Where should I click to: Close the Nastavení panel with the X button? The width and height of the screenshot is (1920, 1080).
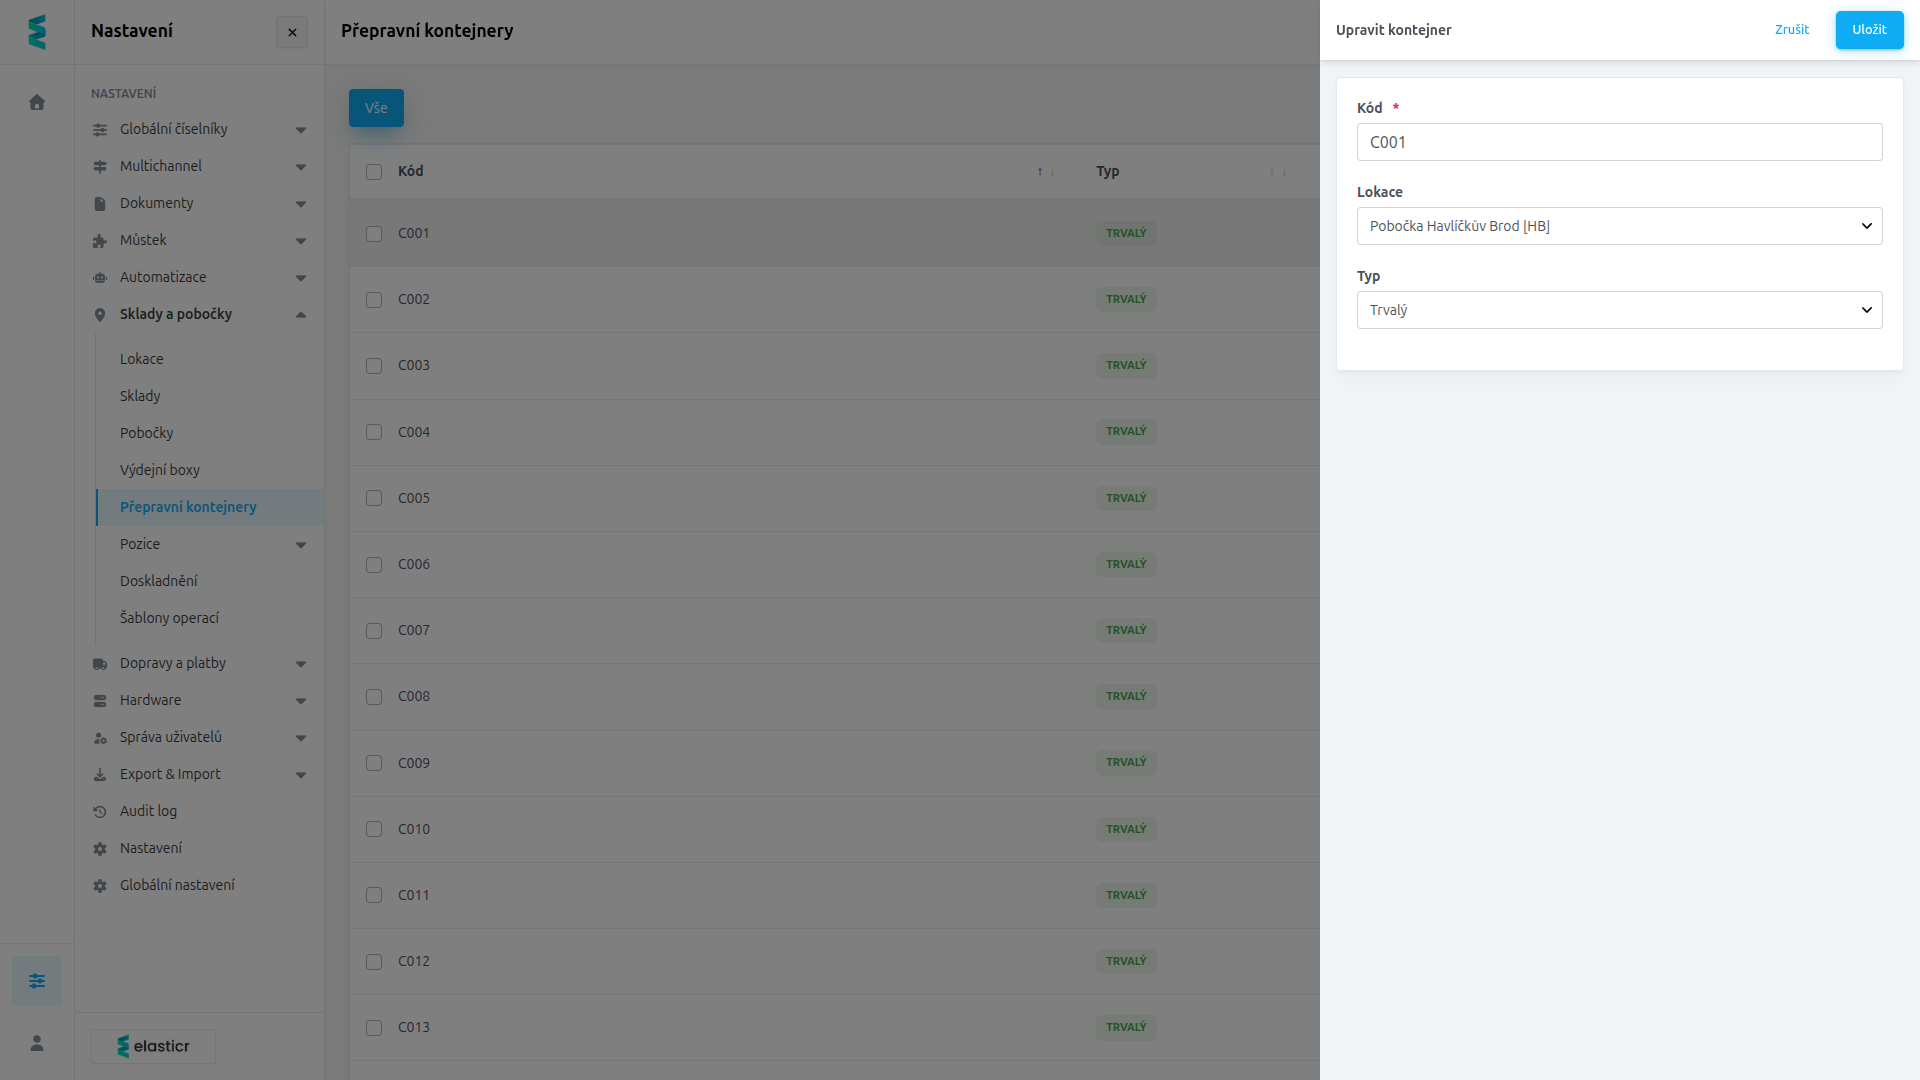[x=292, y=32]
